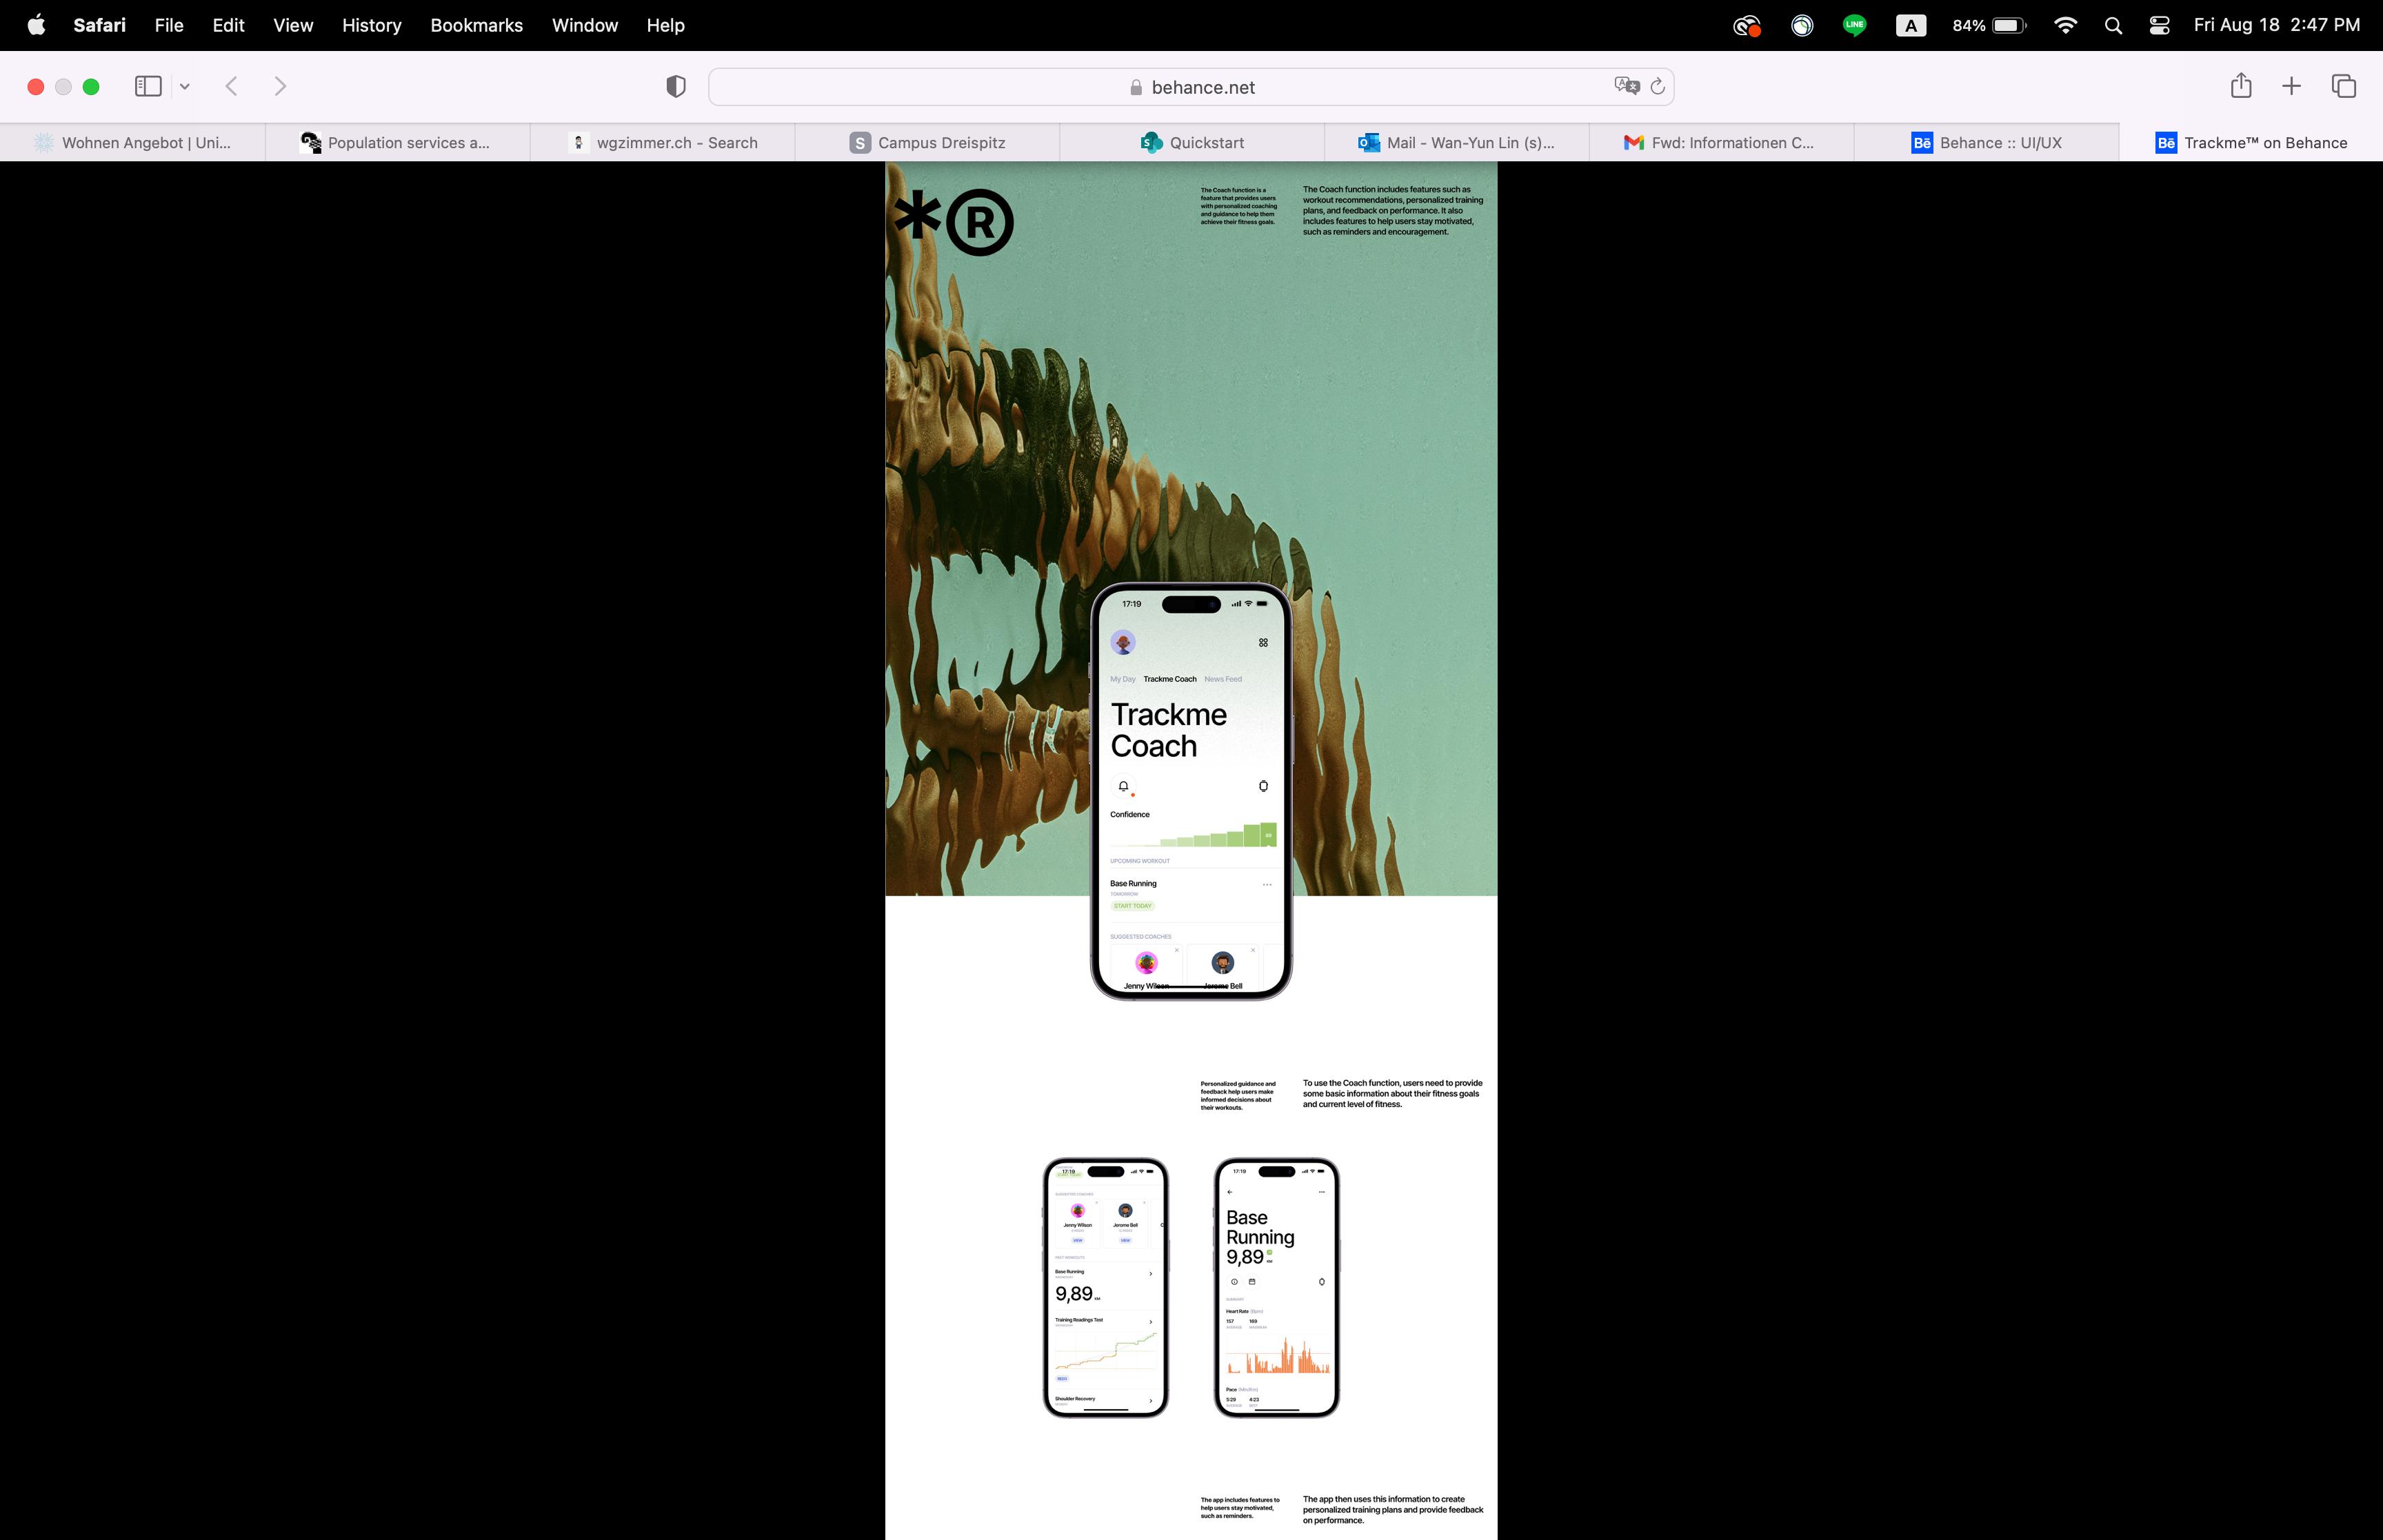Open Spotlight search icon
Screen dimensions: 2383x1540
2113,25
